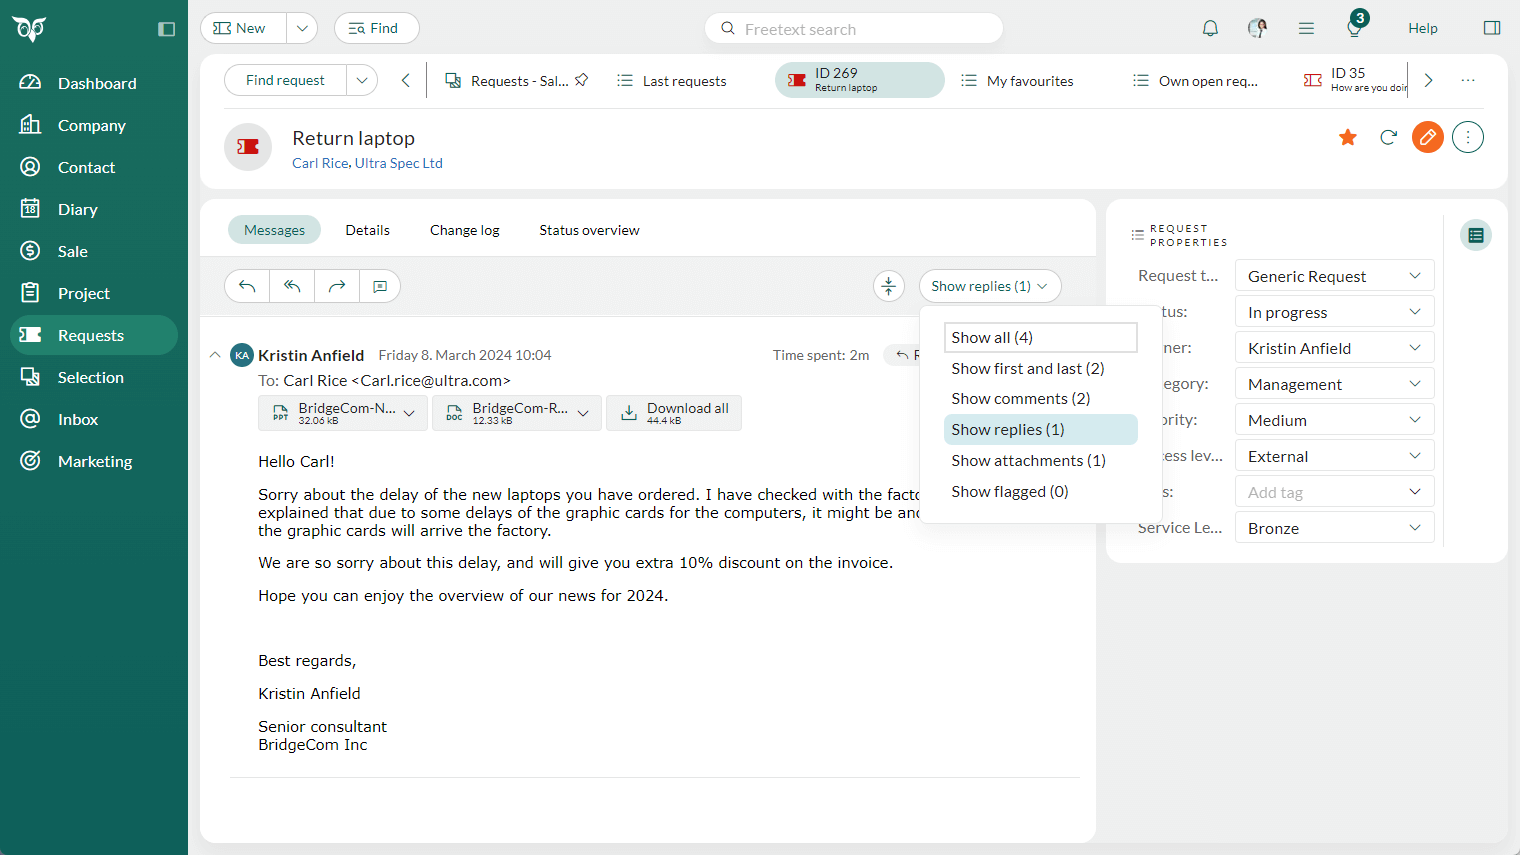
Task: Select the Forward message icon
Action: click(337, 286)
